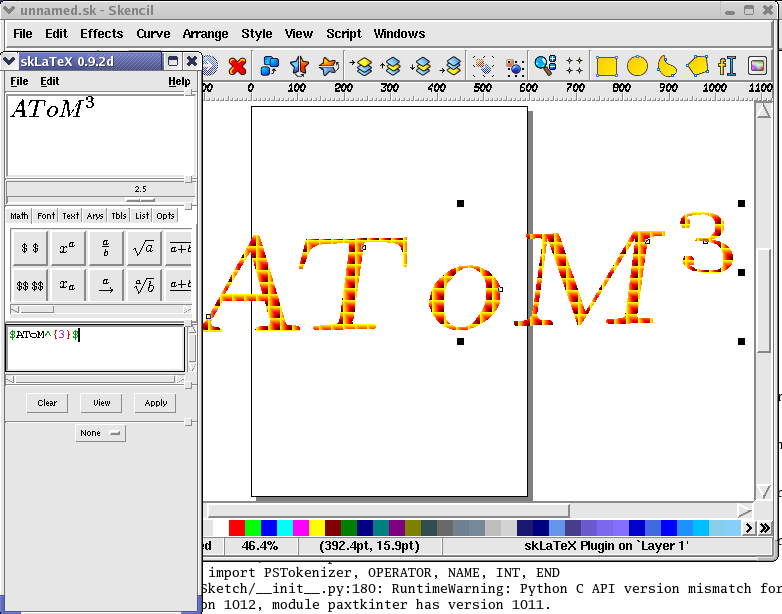Open the None dropdown in skLaTeX
The height and width of the screenshot is (614, 782).
(x=100, y=433)
